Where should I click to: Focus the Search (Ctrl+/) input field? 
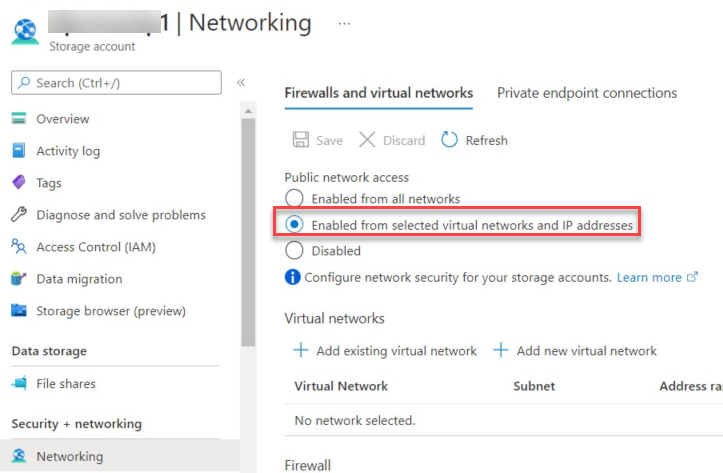pyautogui.click(x=116, y=83)
